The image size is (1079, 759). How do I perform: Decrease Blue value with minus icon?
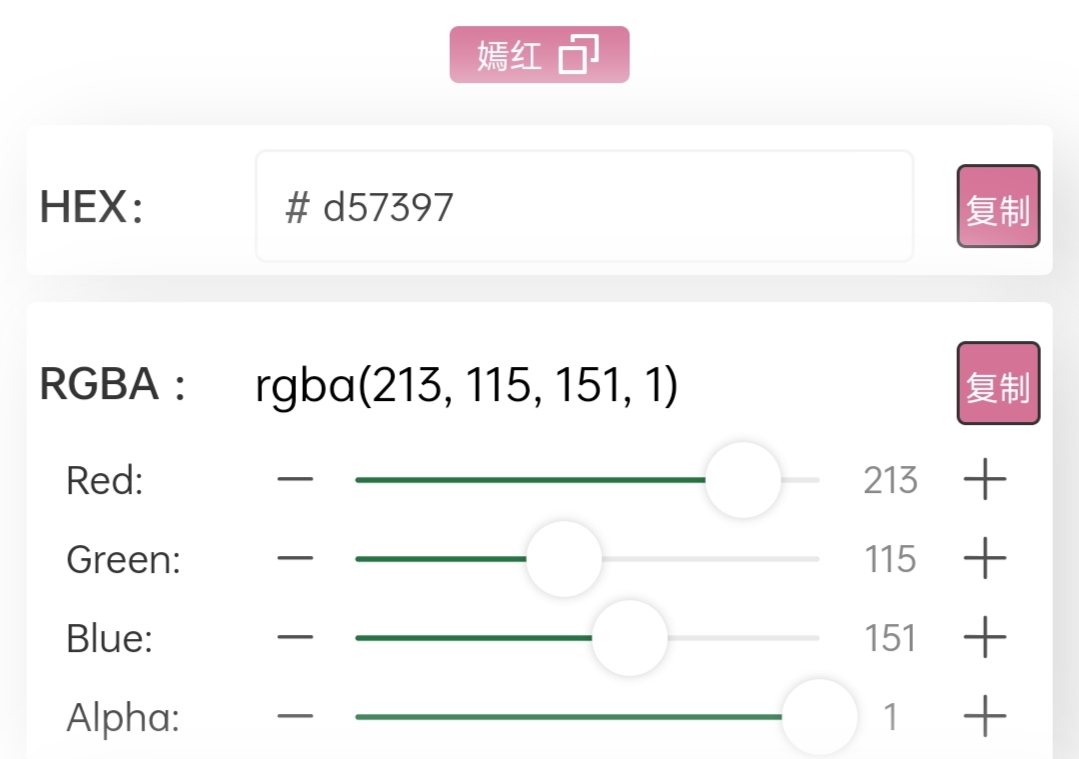(x=295, y=638)
